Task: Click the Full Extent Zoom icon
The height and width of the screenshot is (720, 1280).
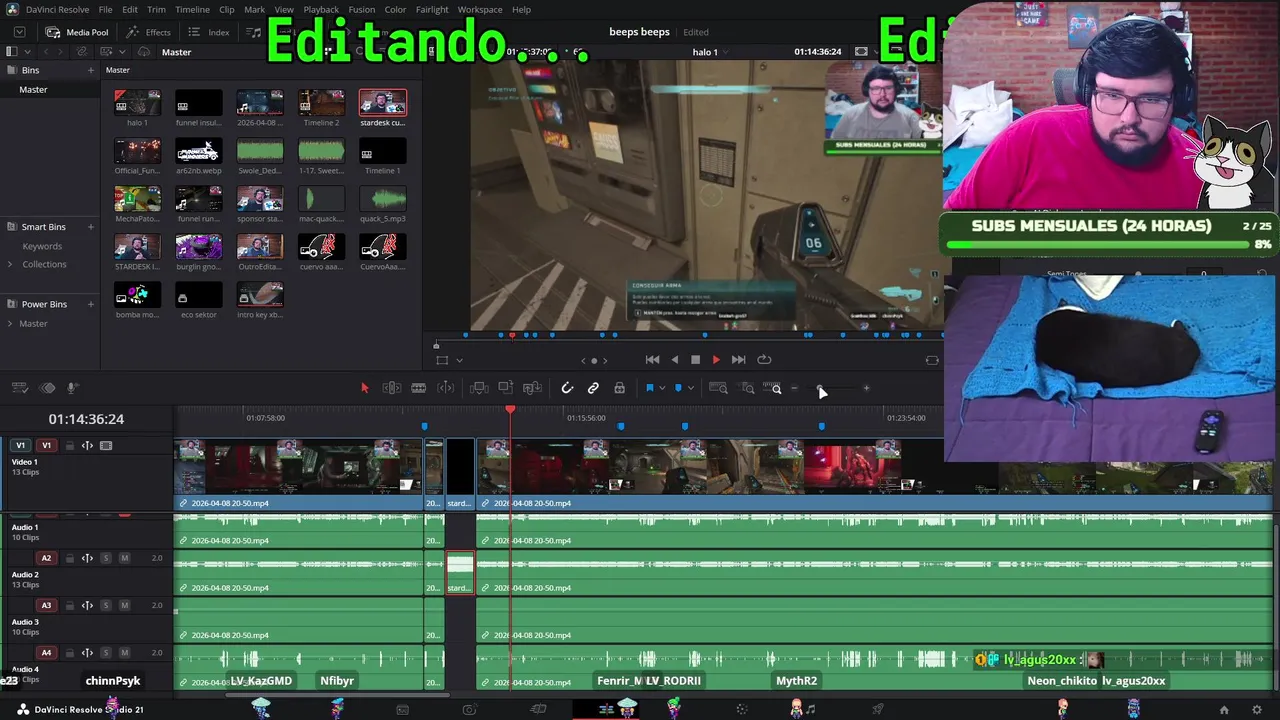Action: [718, 388]
